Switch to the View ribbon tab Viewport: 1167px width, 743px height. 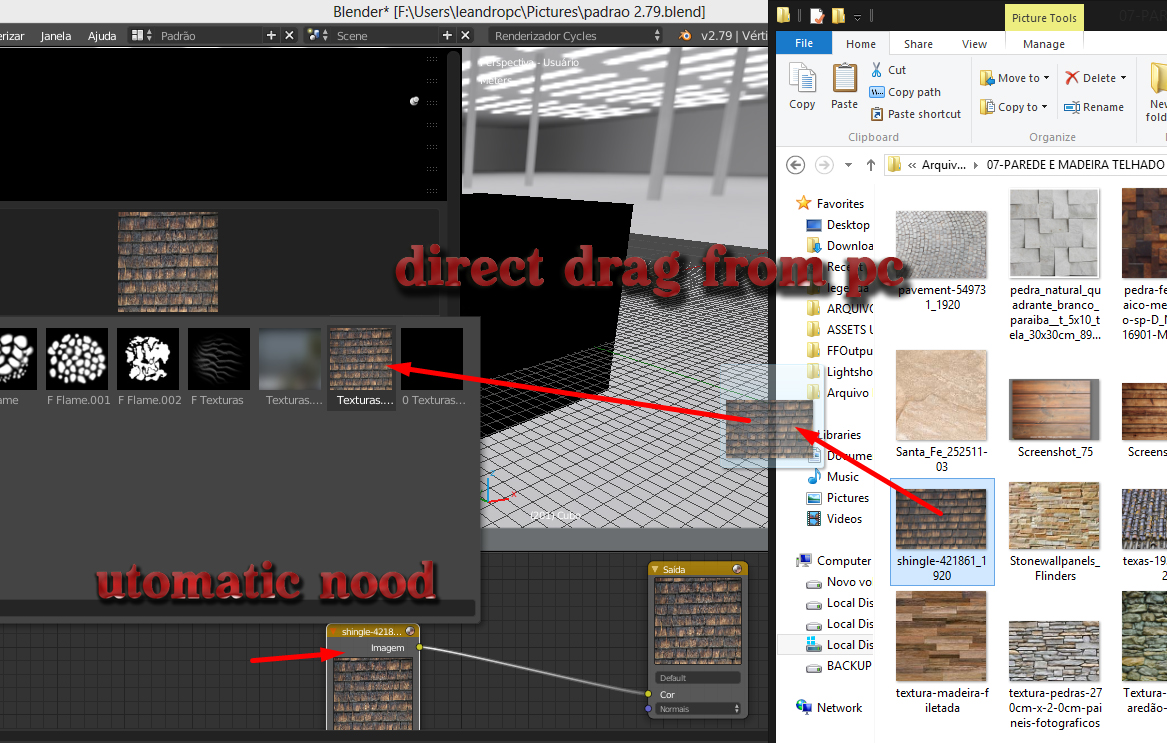pyautogui.click(x=974, y=44)
